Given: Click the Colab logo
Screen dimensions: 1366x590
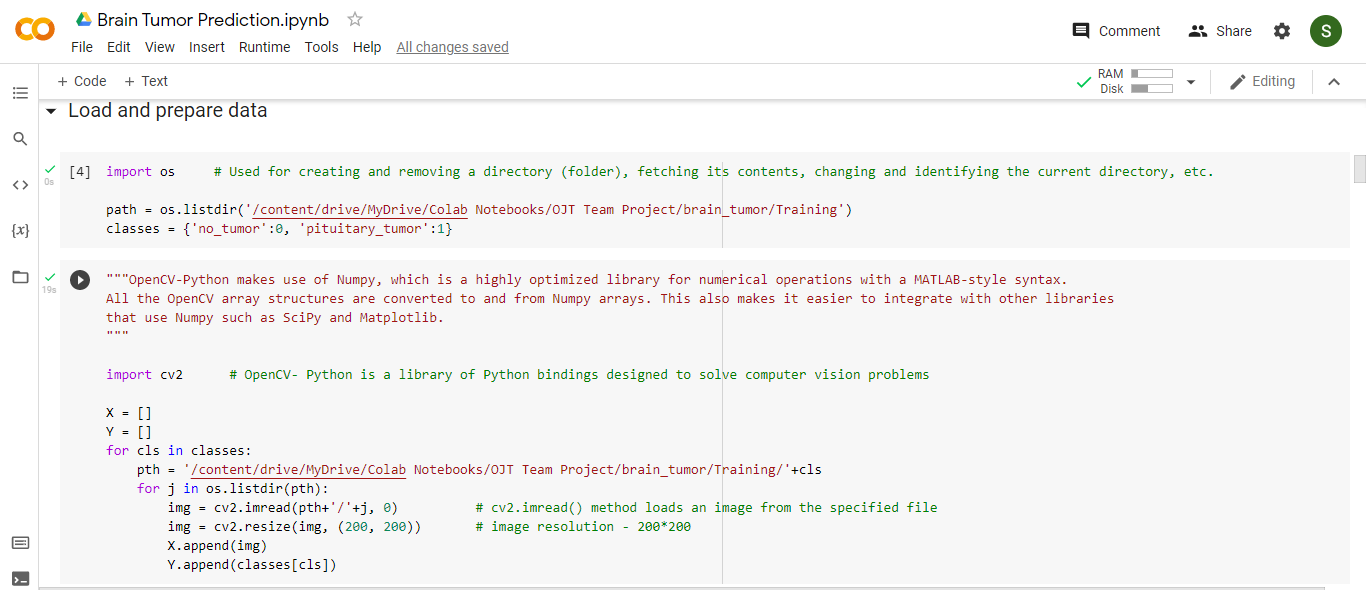Looking at the screenshot, I should click(x=35, y=30).
